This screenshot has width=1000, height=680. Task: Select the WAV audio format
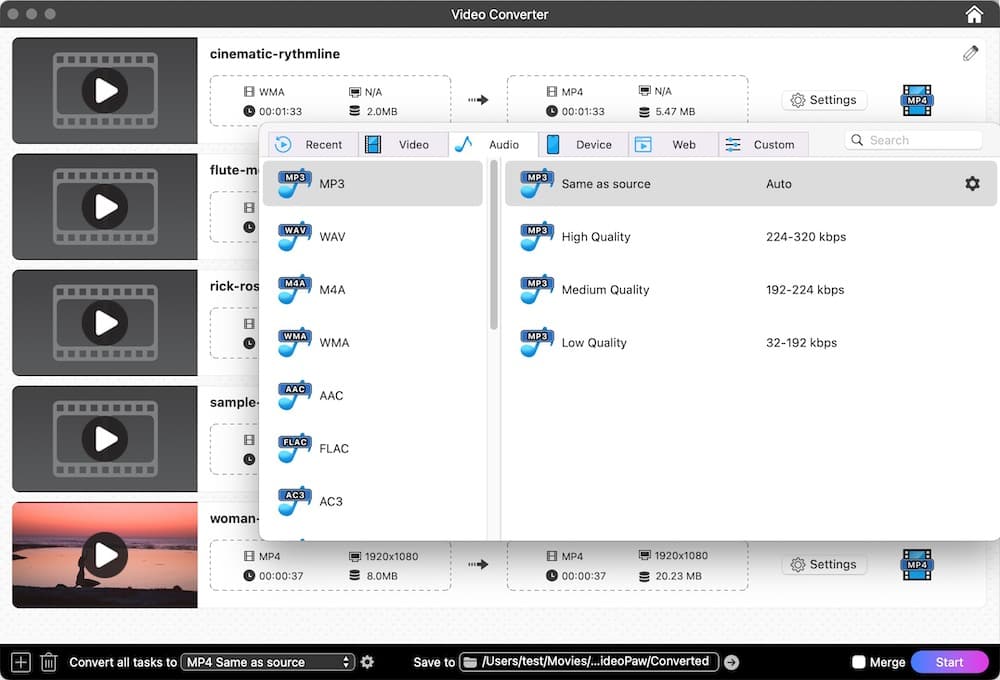pyautogui.click(x=330, y=236)
